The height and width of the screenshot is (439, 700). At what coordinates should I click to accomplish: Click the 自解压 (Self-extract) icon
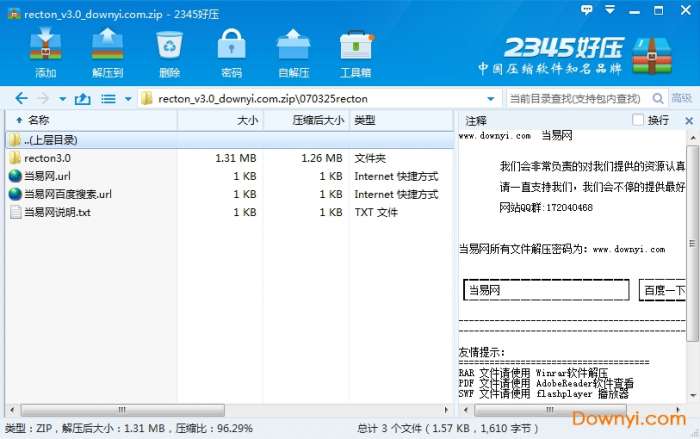293,44
